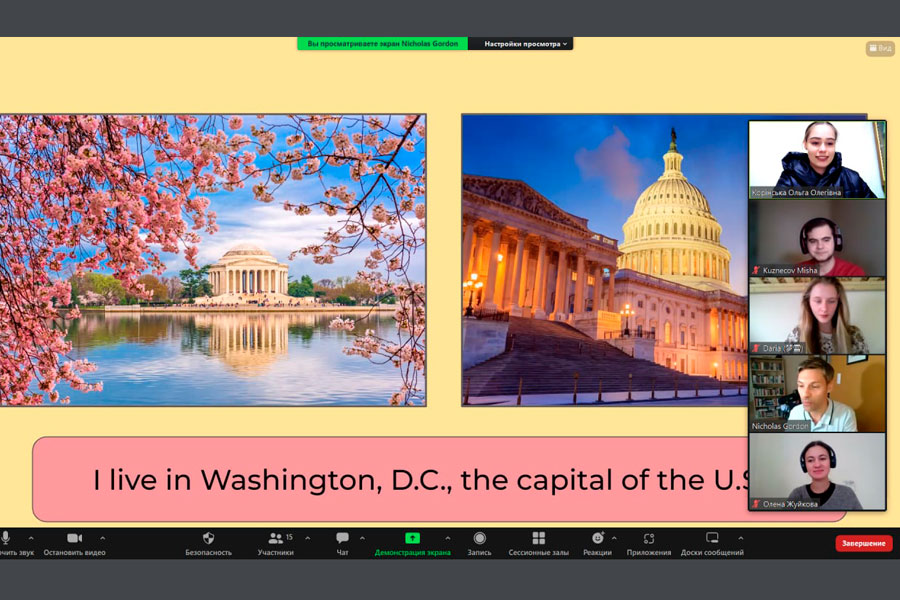Image resolution: width=900 pixels, height=600 pixels.
Task: Click the Участники label text
Action: pos(276,552)
